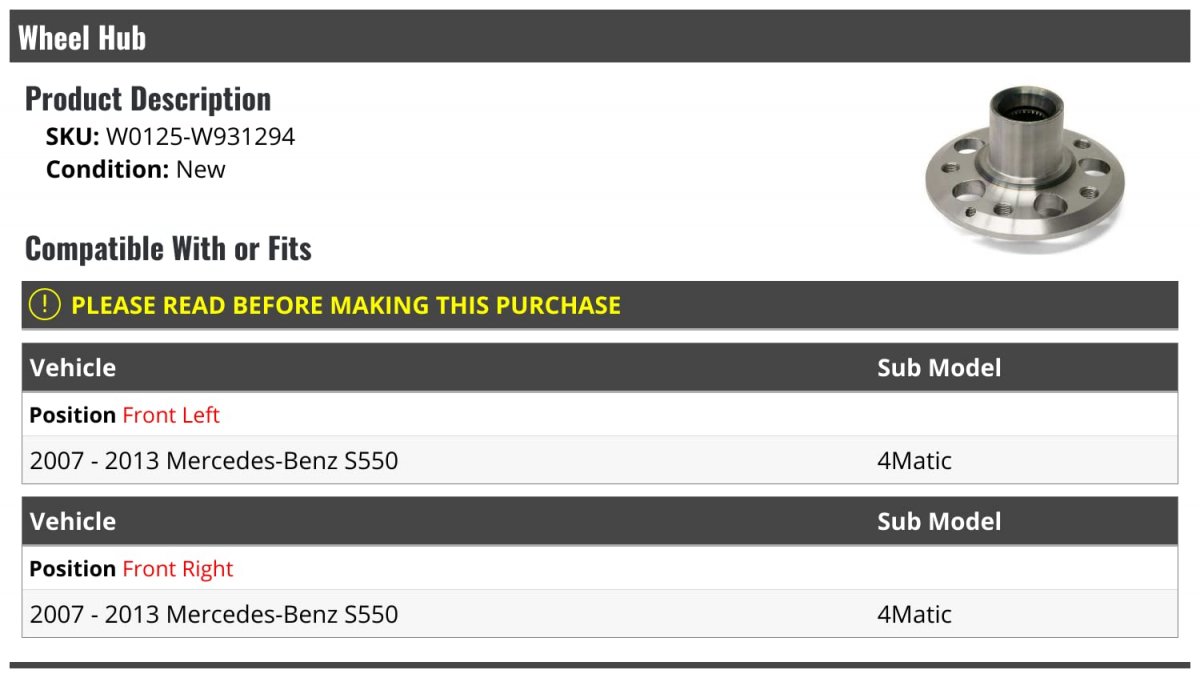The height and width of the screenshot is (678, 1200).
Task: Click the "Wheel Hub" title bar text
Action: coord(82,38)
